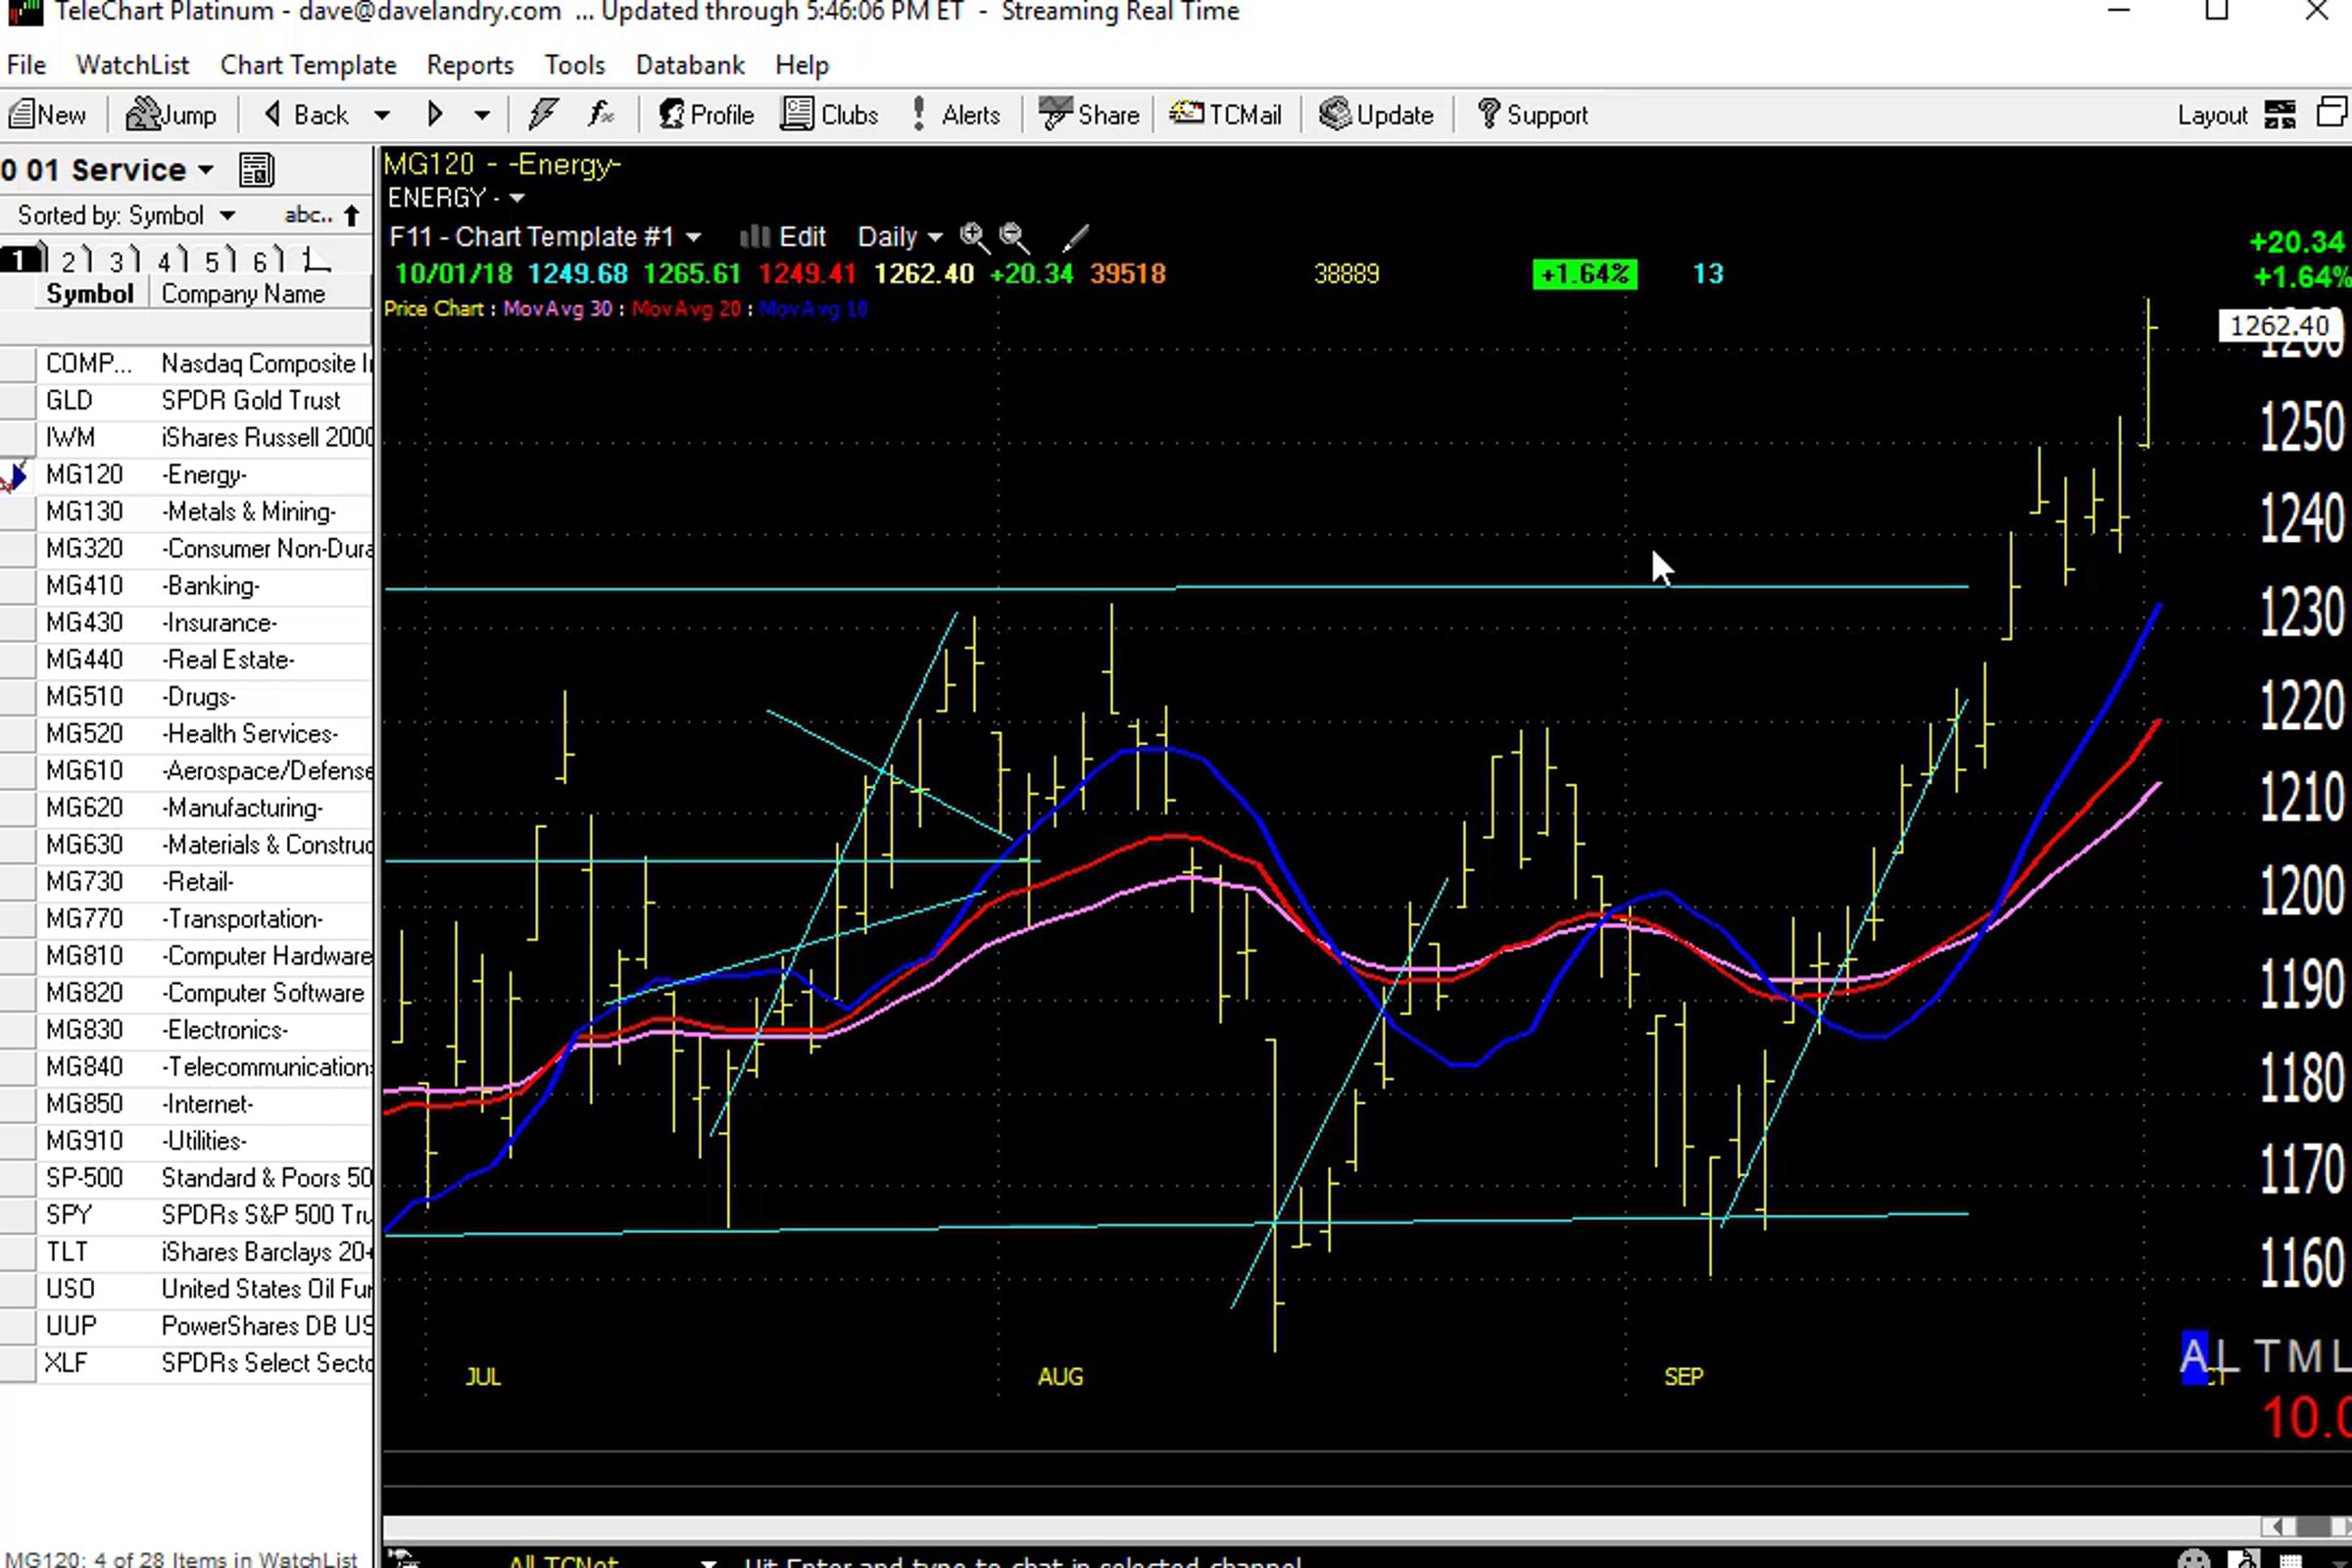Open TCMail
The width and height of the screenshot is (2352, 1568).
coord(1225,115)
